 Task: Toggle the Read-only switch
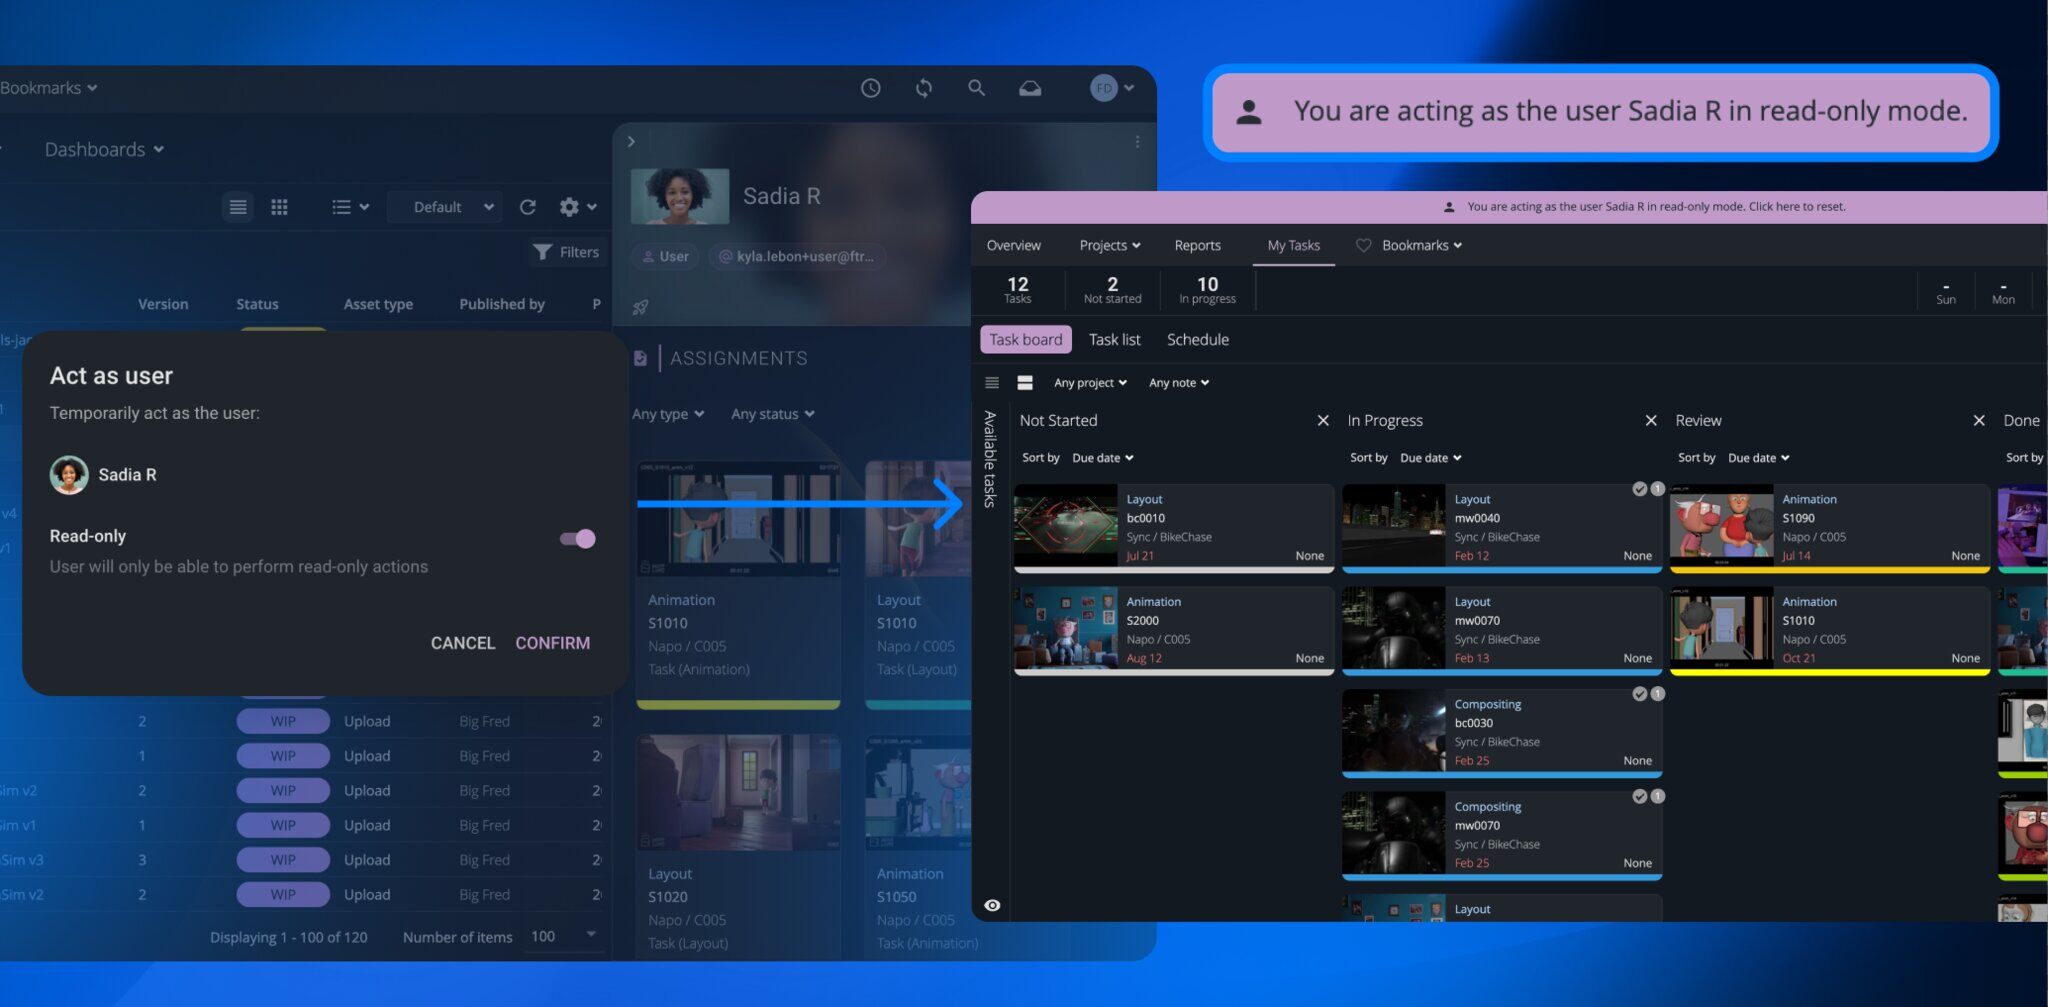578,539
